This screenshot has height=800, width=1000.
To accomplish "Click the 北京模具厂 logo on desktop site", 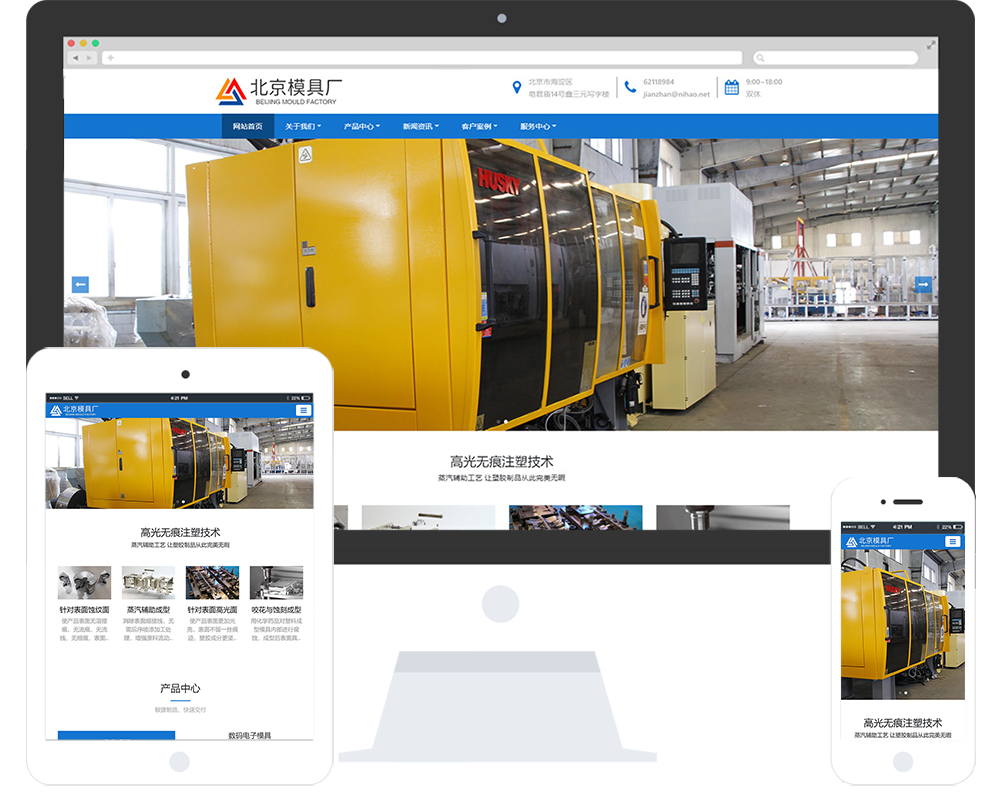I will click(279, 91).
